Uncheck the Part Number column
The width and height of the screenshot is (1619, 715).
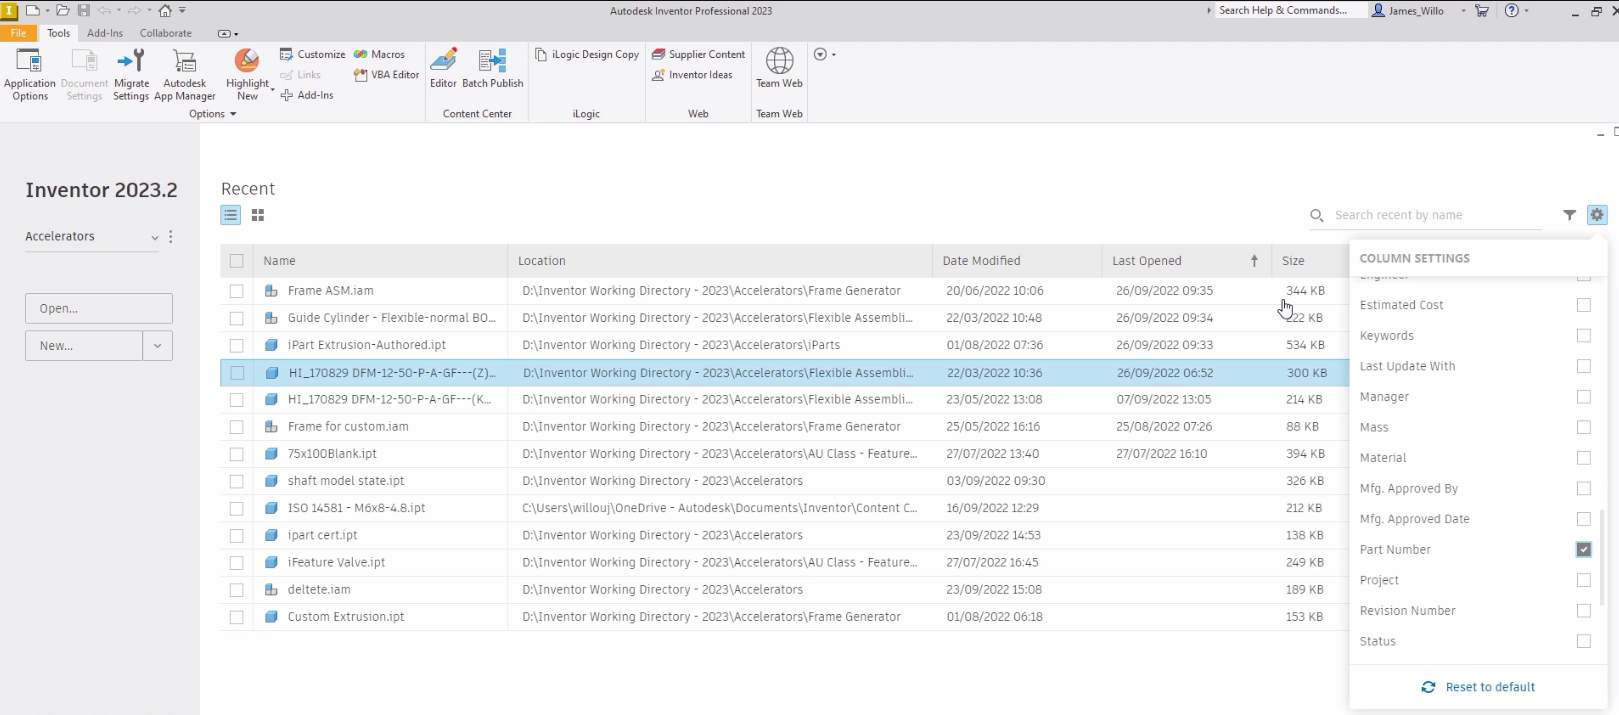click(1583, 549)
